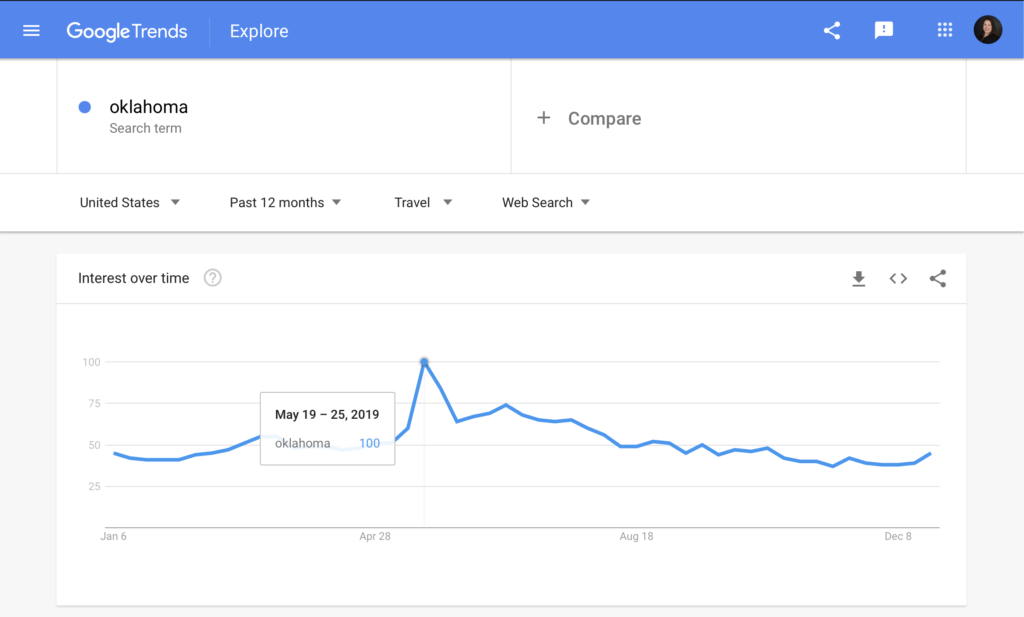Open the Past 12 months dropdown
Image resolution: width=1024 pixels, height=617 pixels.
point(285,202)
